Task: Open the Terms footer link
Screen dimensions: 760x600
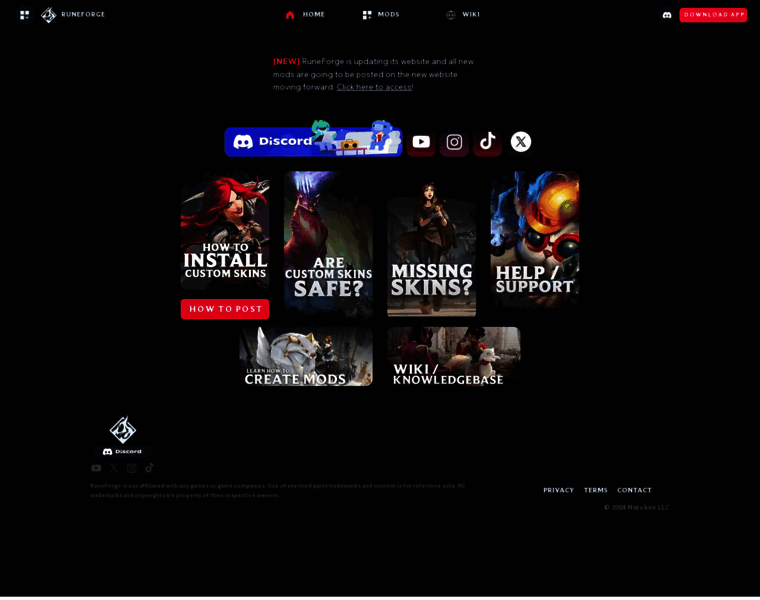Action: coord(596,490)
